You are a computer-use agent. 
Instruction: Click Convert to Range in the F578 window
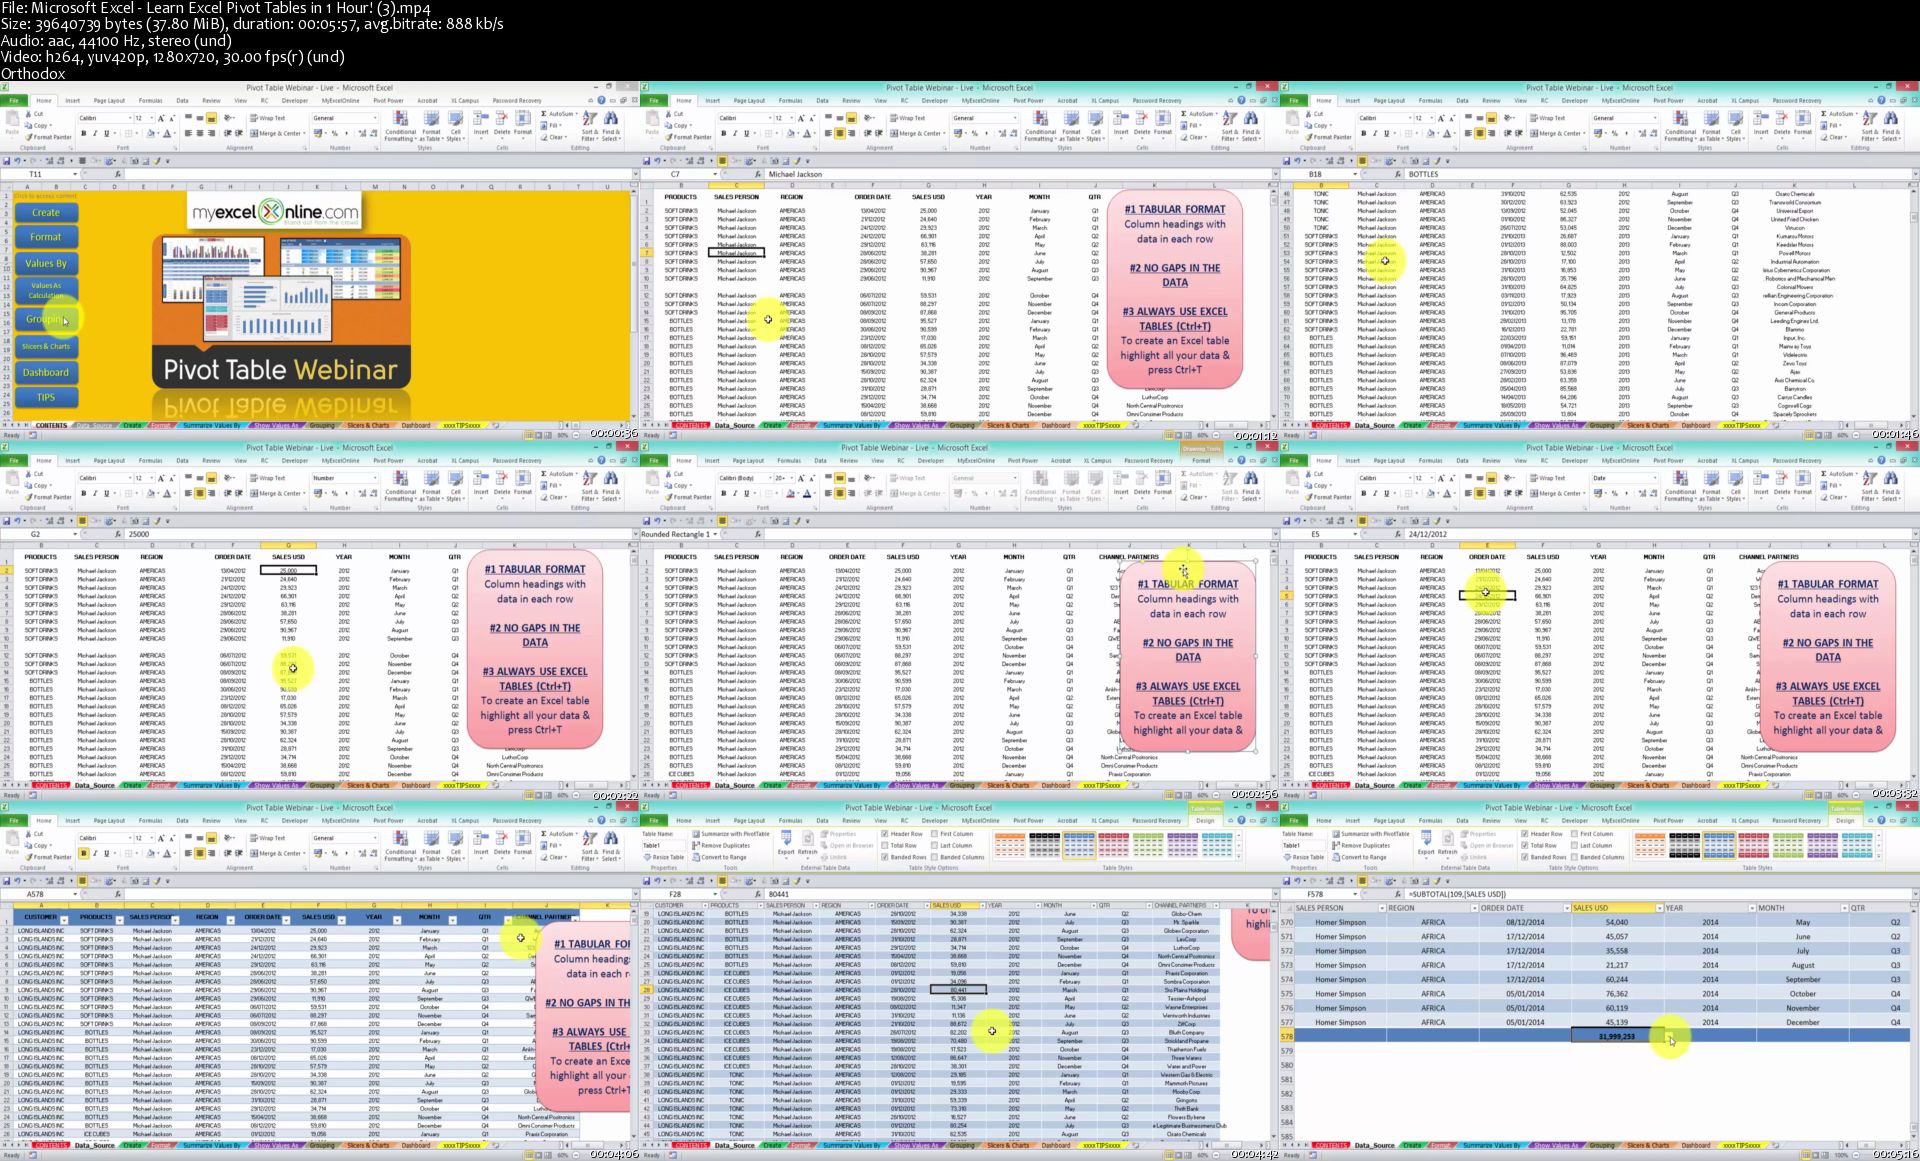point(1360,857)
